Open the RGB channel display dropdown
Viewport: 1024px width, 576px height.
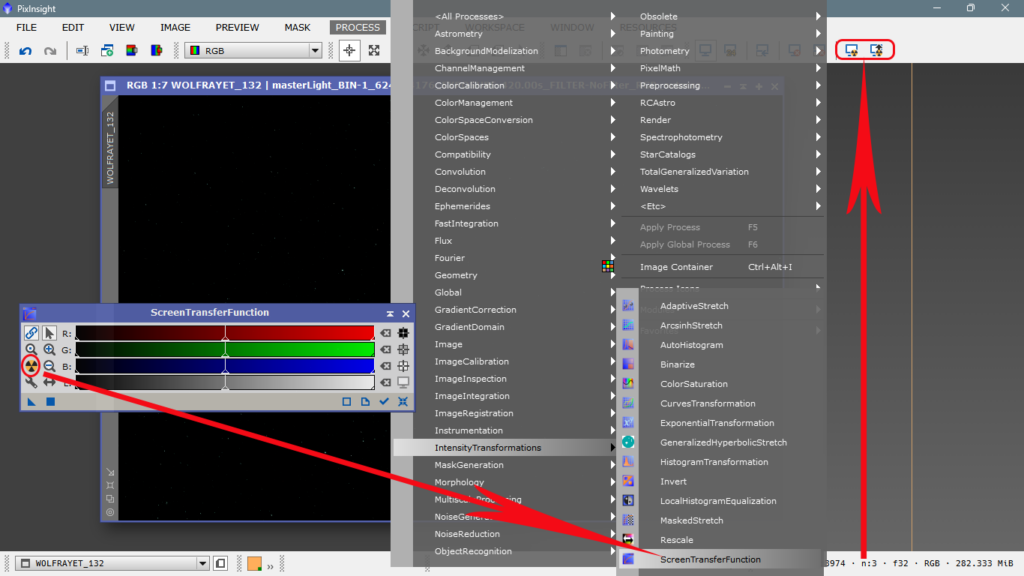tap(253, 51)
